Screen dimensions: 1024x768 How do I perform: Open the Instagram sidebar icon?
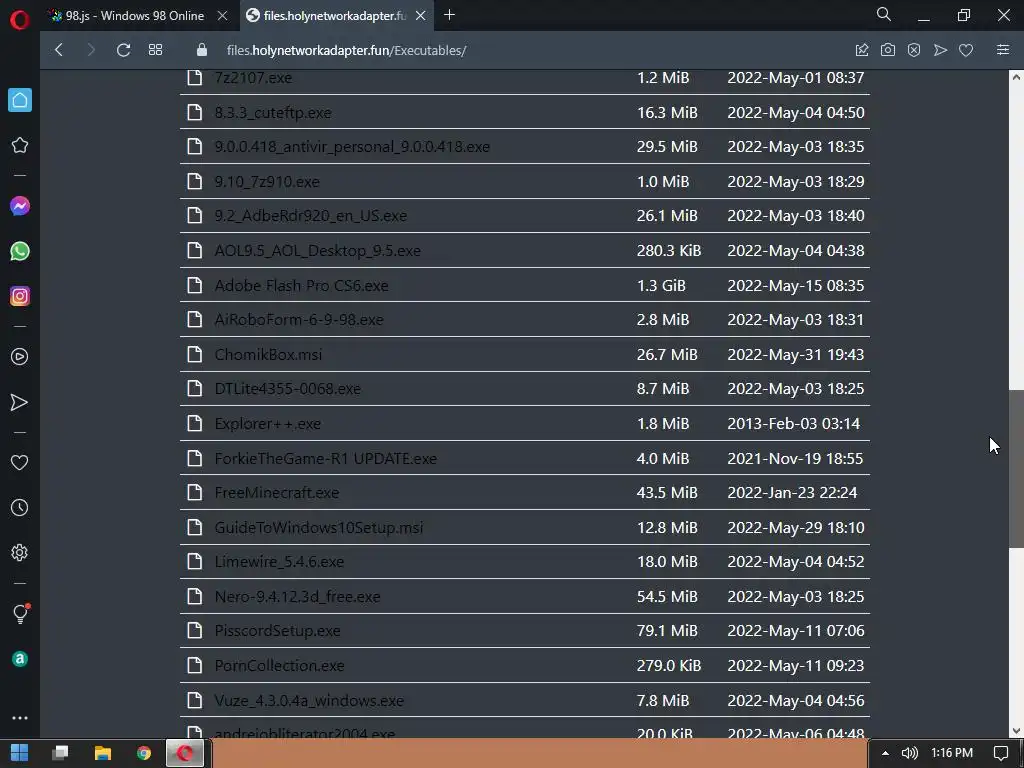point(20,296)
